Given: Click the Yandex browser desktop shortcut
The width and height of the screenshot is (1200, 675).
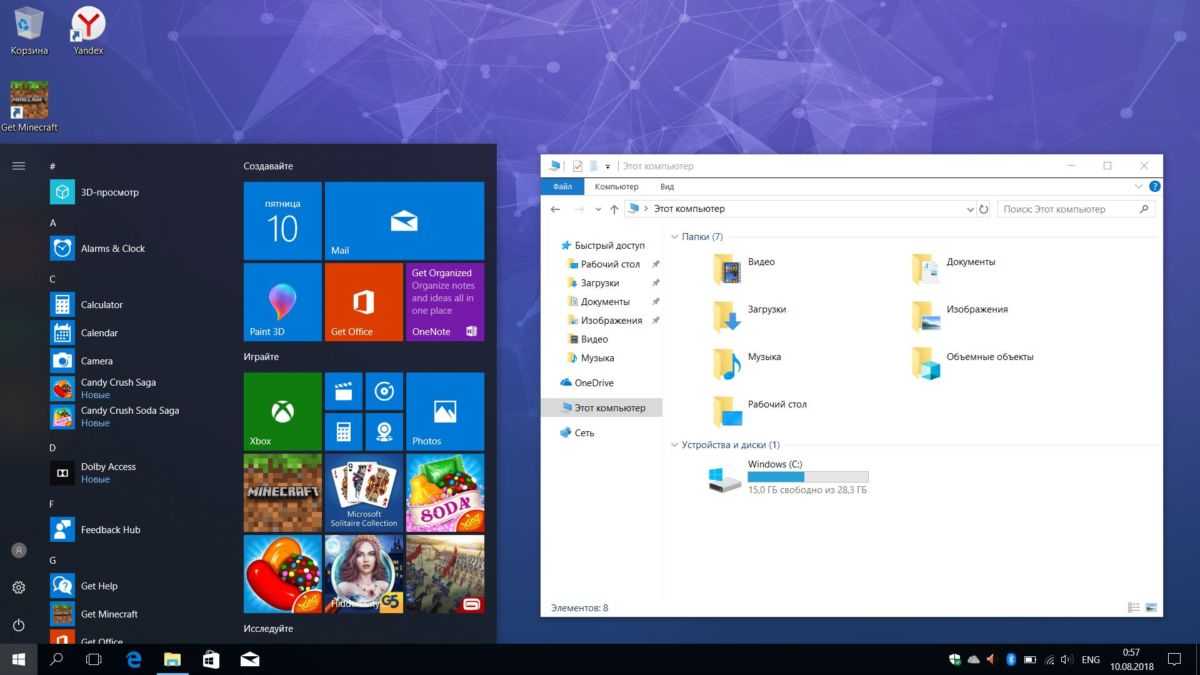Looking at the screenshot, I should (88, 24).
